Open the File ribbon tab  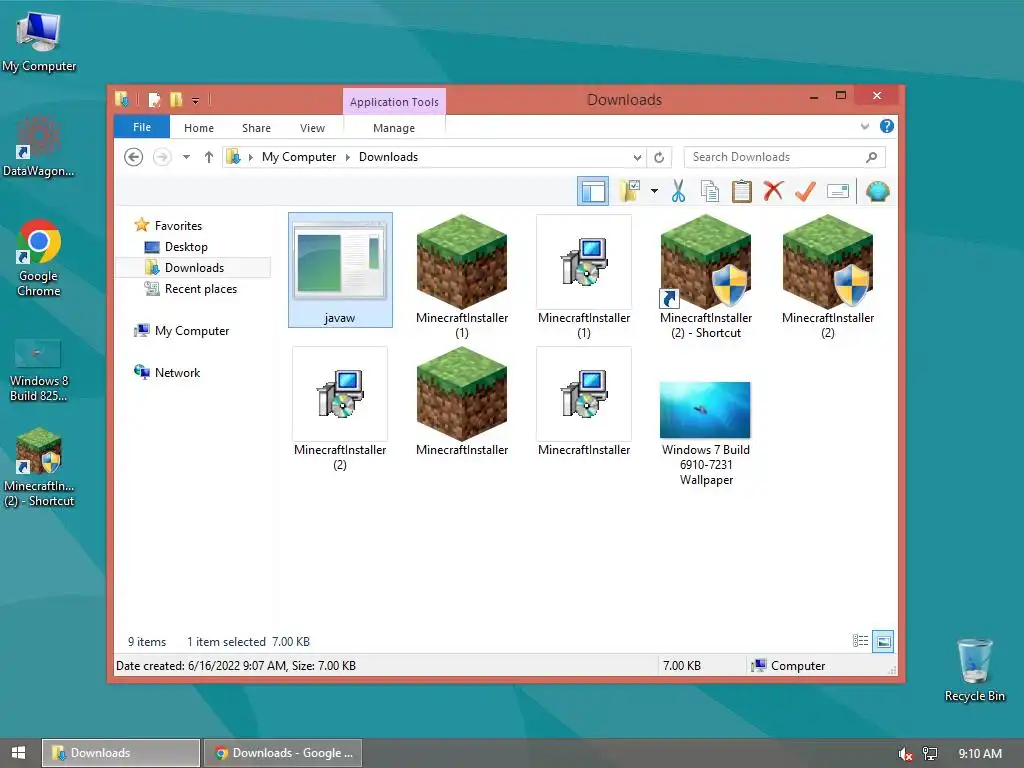(x=142, y=127)
